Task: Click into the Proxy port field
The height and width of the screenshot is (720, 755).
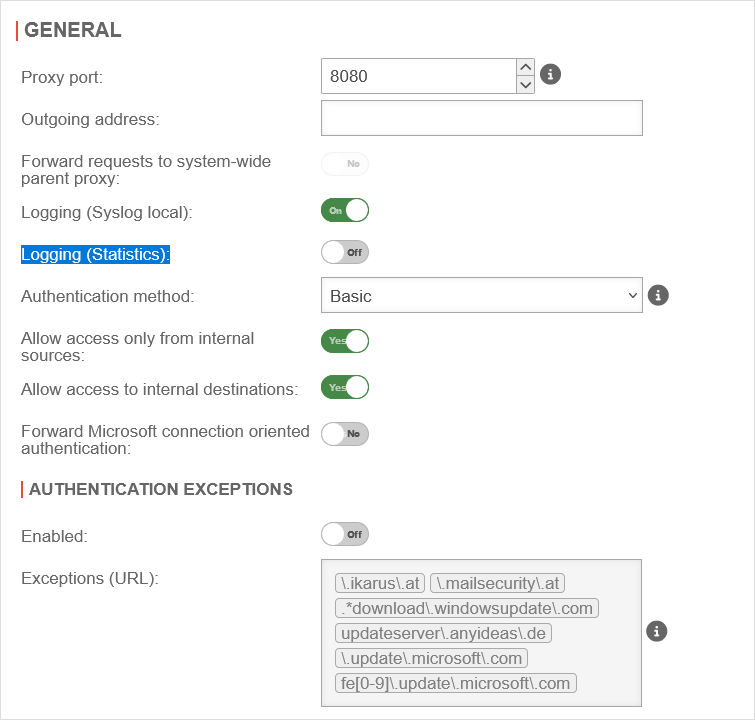Action: tap(418, 76)
